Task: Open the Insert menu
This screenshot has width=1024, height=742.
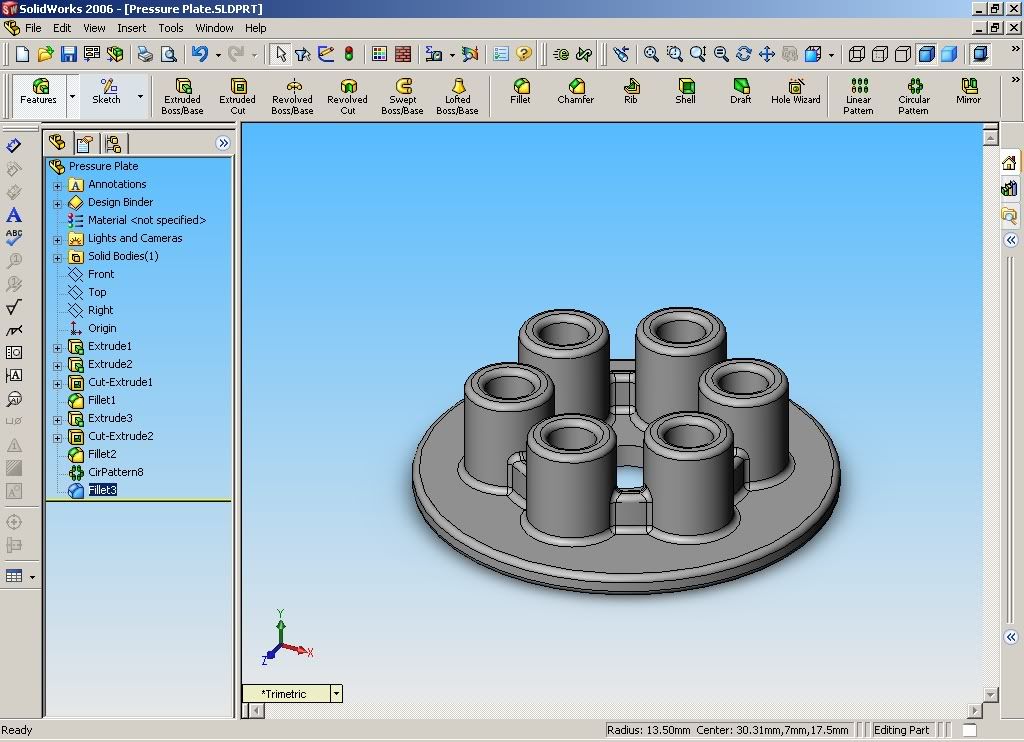Action: [x=131, y=28]
